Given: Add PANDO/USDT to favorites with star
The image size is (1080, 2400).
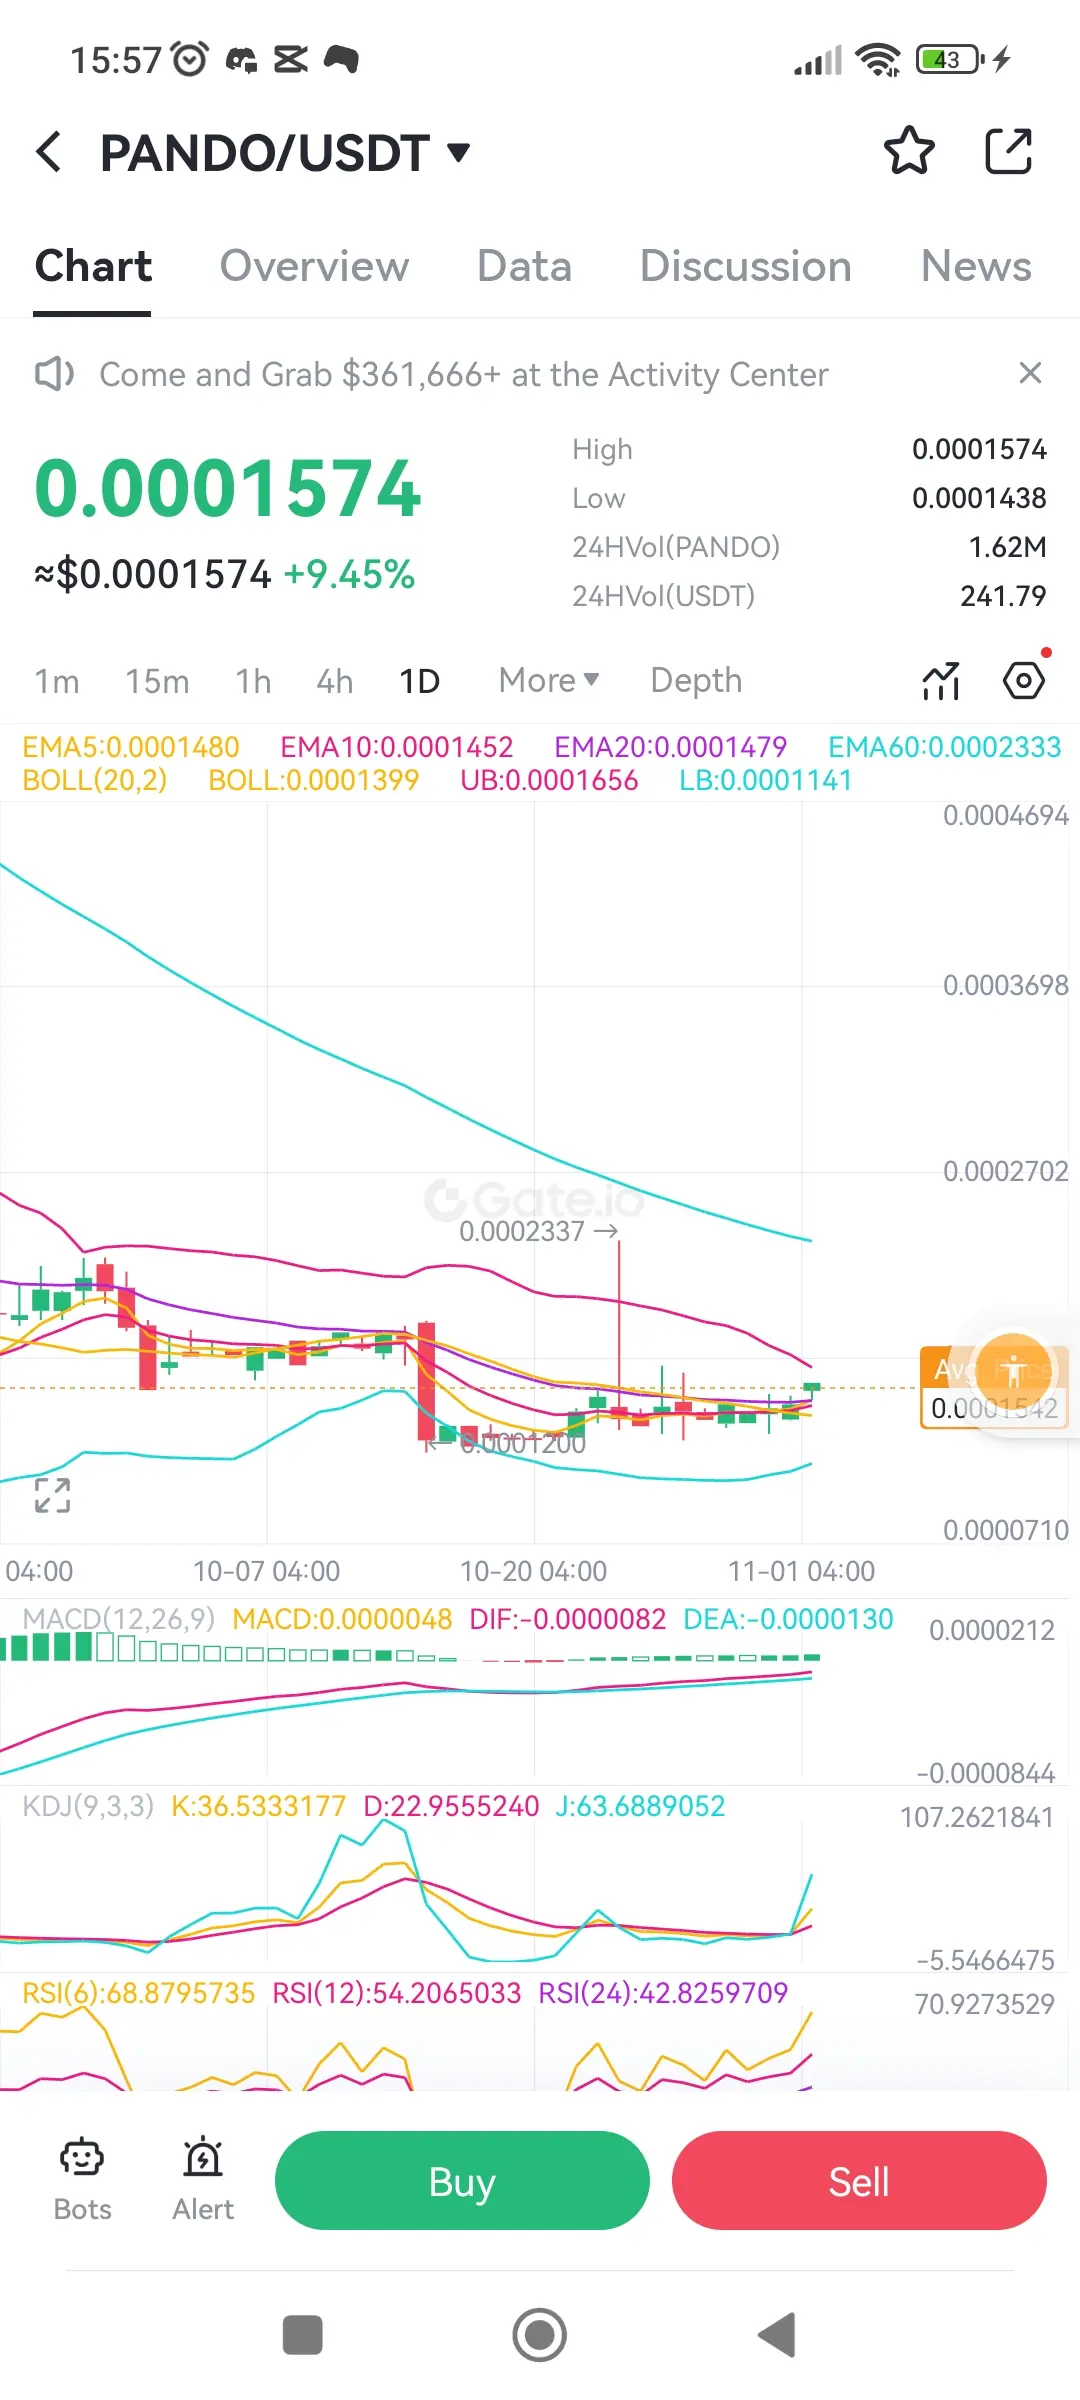Looking at the screenshot, I should pyautogui.click(x=909, y=152).
